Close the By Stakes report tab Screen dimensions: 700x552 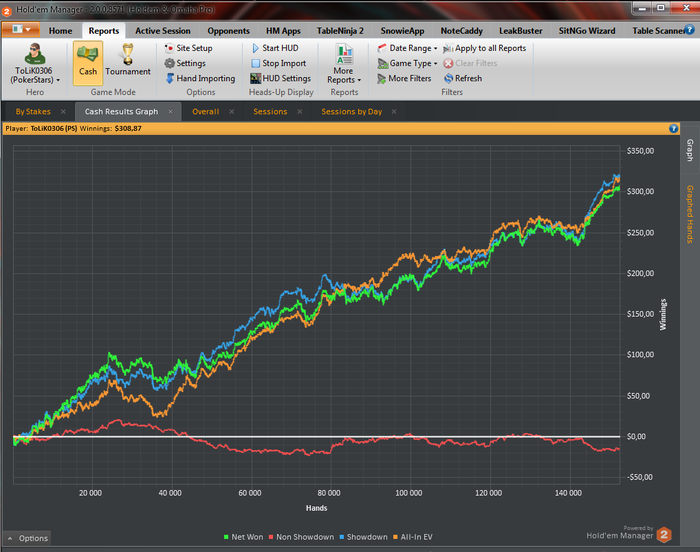click(x=63, y=112)
